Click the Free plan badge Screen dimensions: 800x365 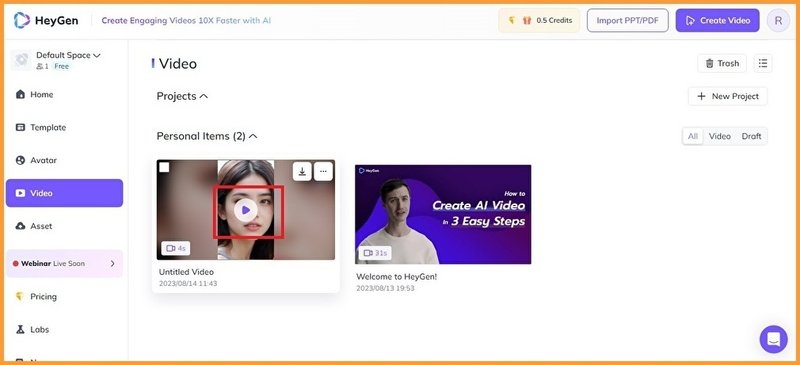61,66
